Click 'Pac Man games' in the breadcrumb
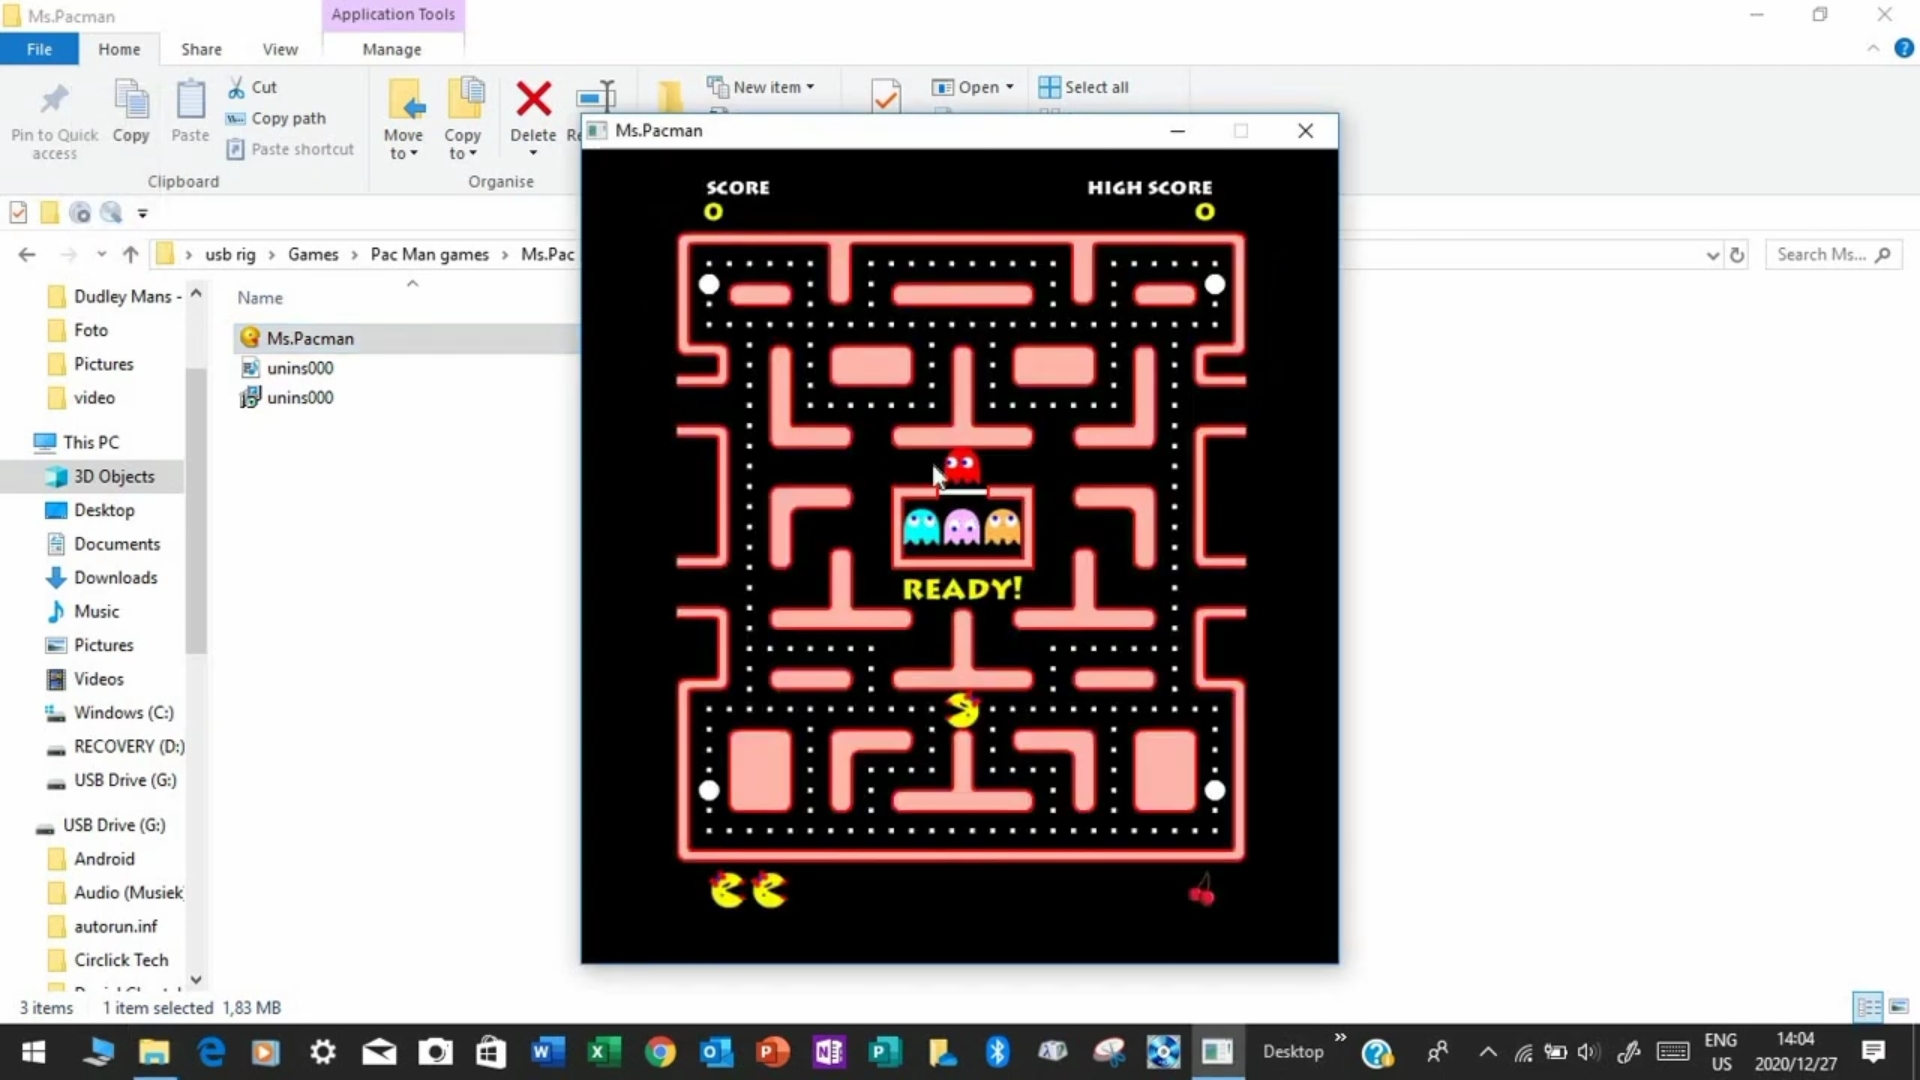This screenshot has height=1080, width=1920. (x=429, y=255)
